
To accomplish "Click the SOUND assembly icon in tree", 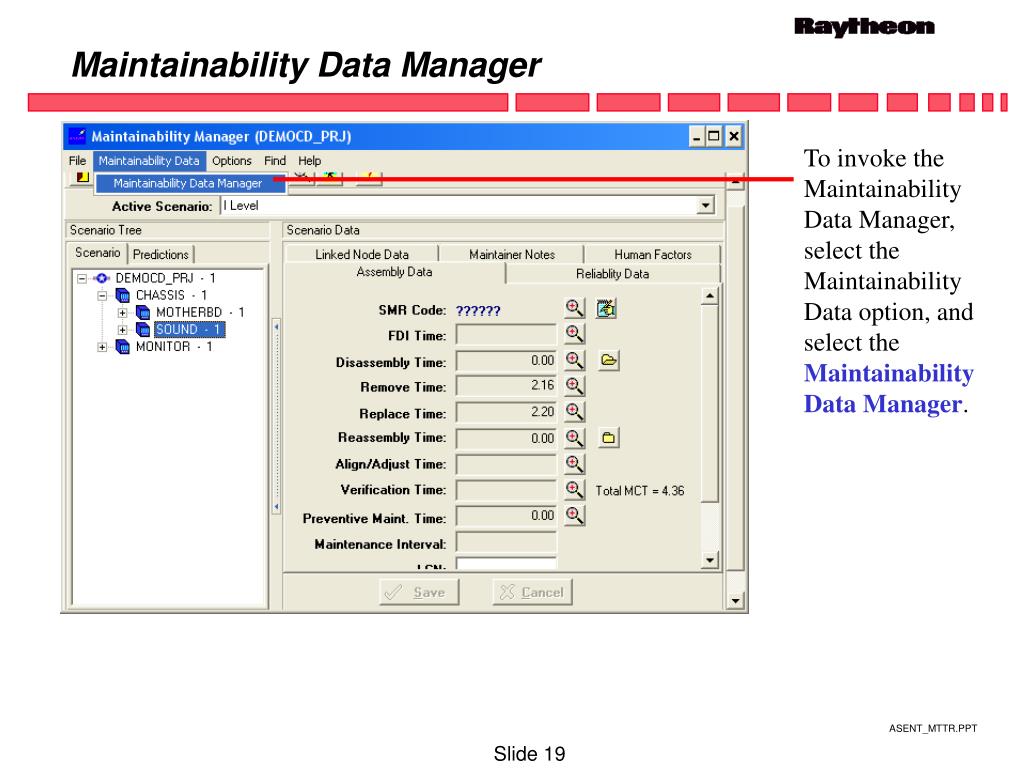I will [x=143, y=329].
